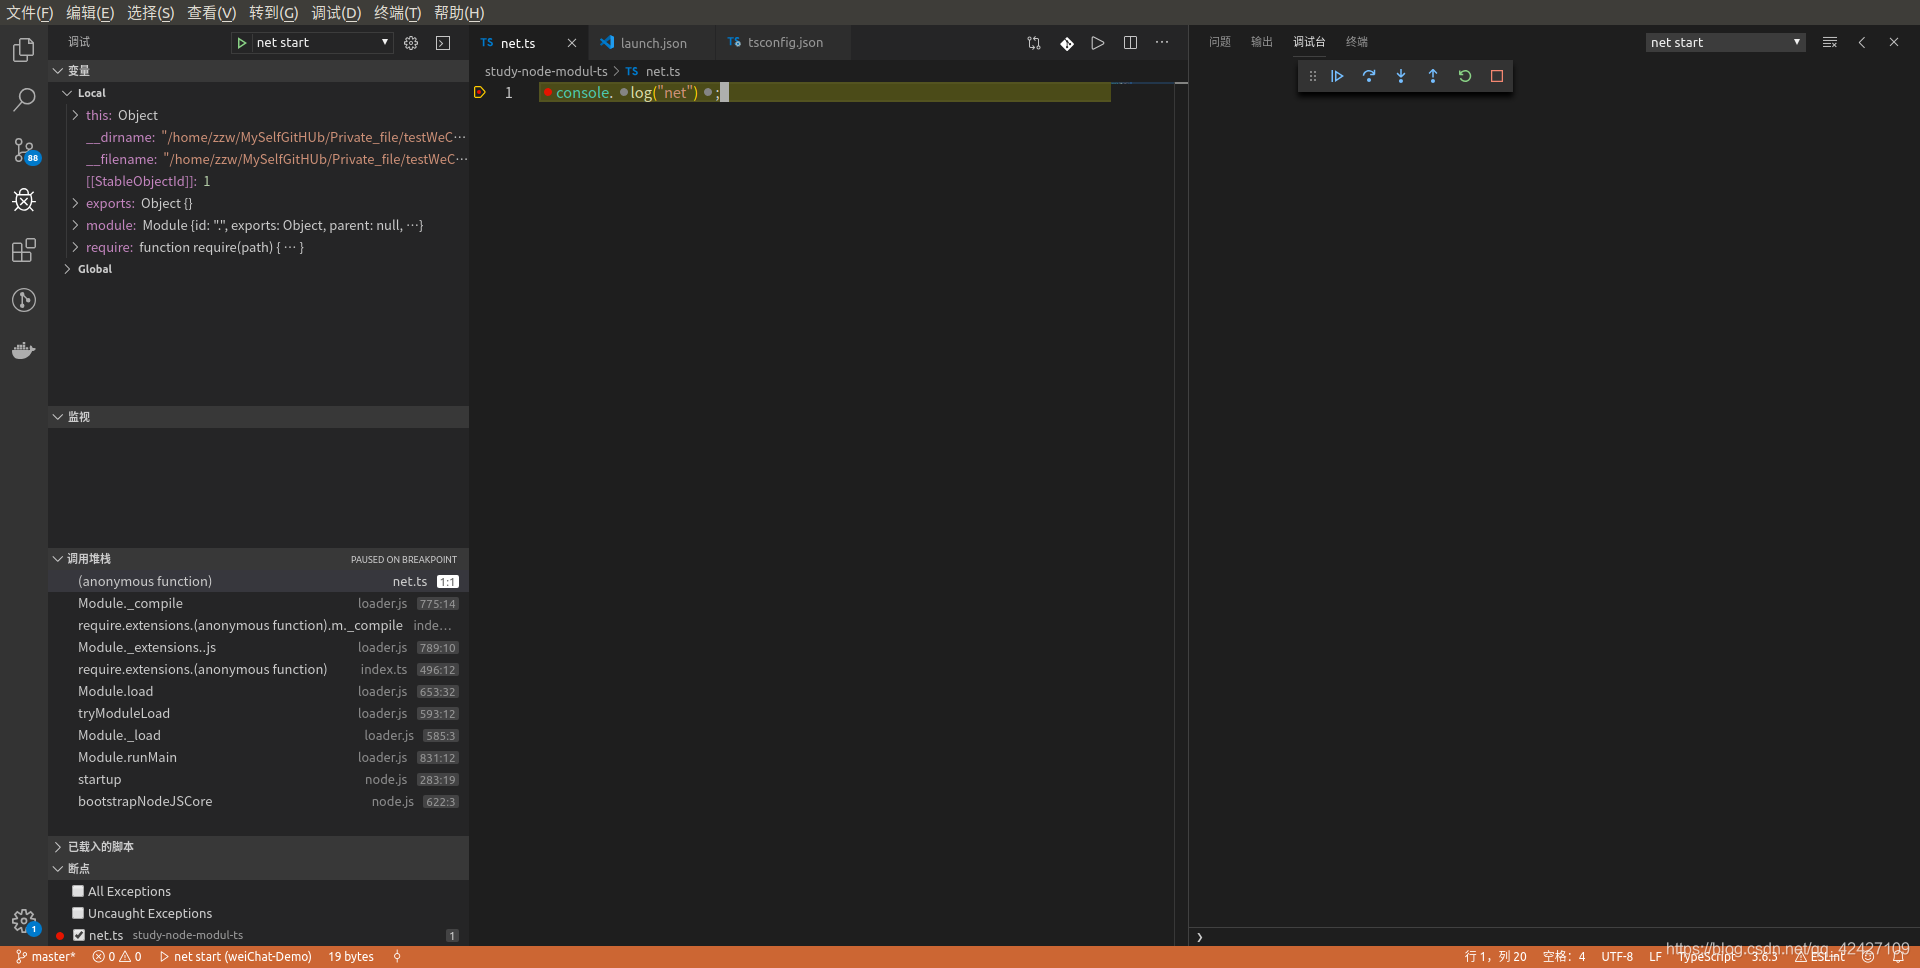Open the 文件(F) menu

coord(30,13)
